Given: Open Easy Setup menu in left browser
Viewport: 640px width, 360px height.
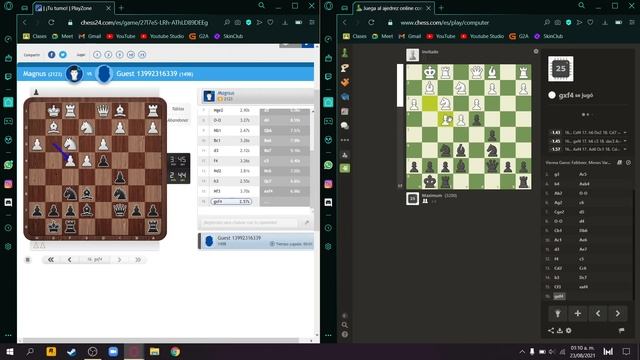Looking at the screenshot, I should 312,22.
